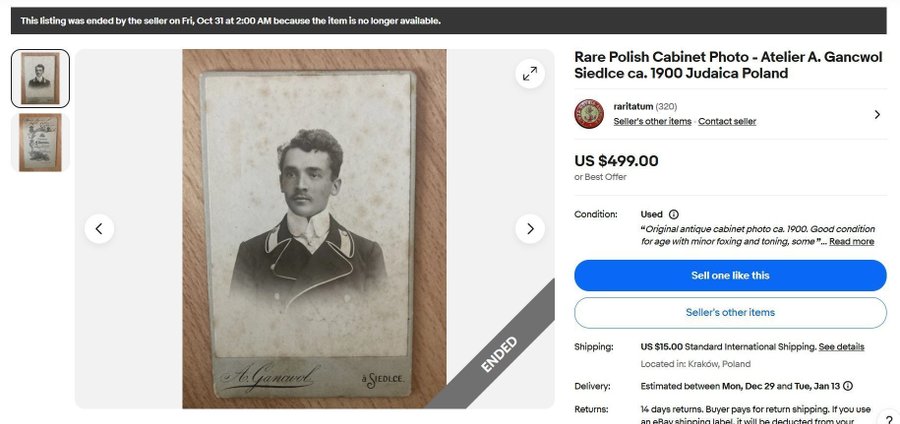Click the Contact seller link

tap(727, 121)
